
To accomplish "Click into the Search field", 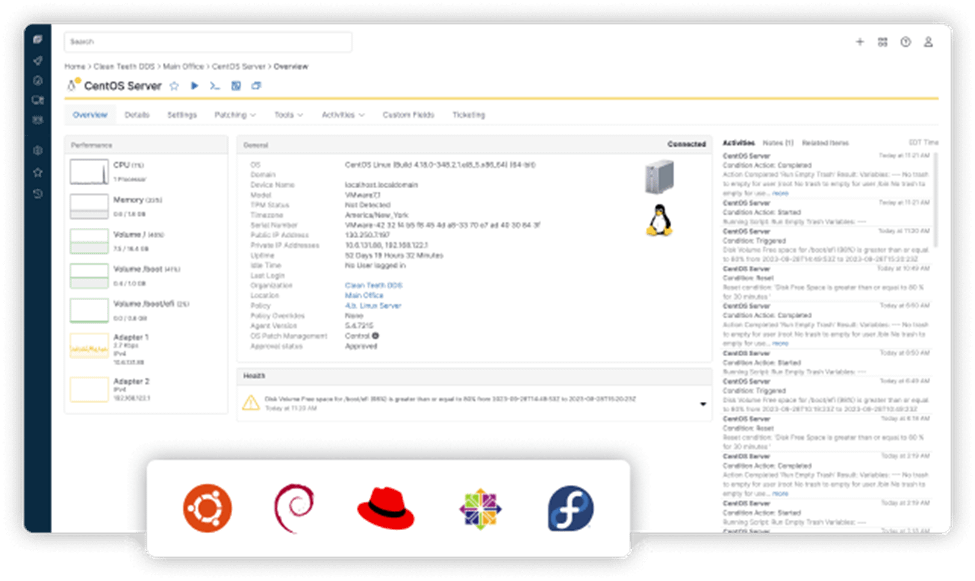I will 208,42.
